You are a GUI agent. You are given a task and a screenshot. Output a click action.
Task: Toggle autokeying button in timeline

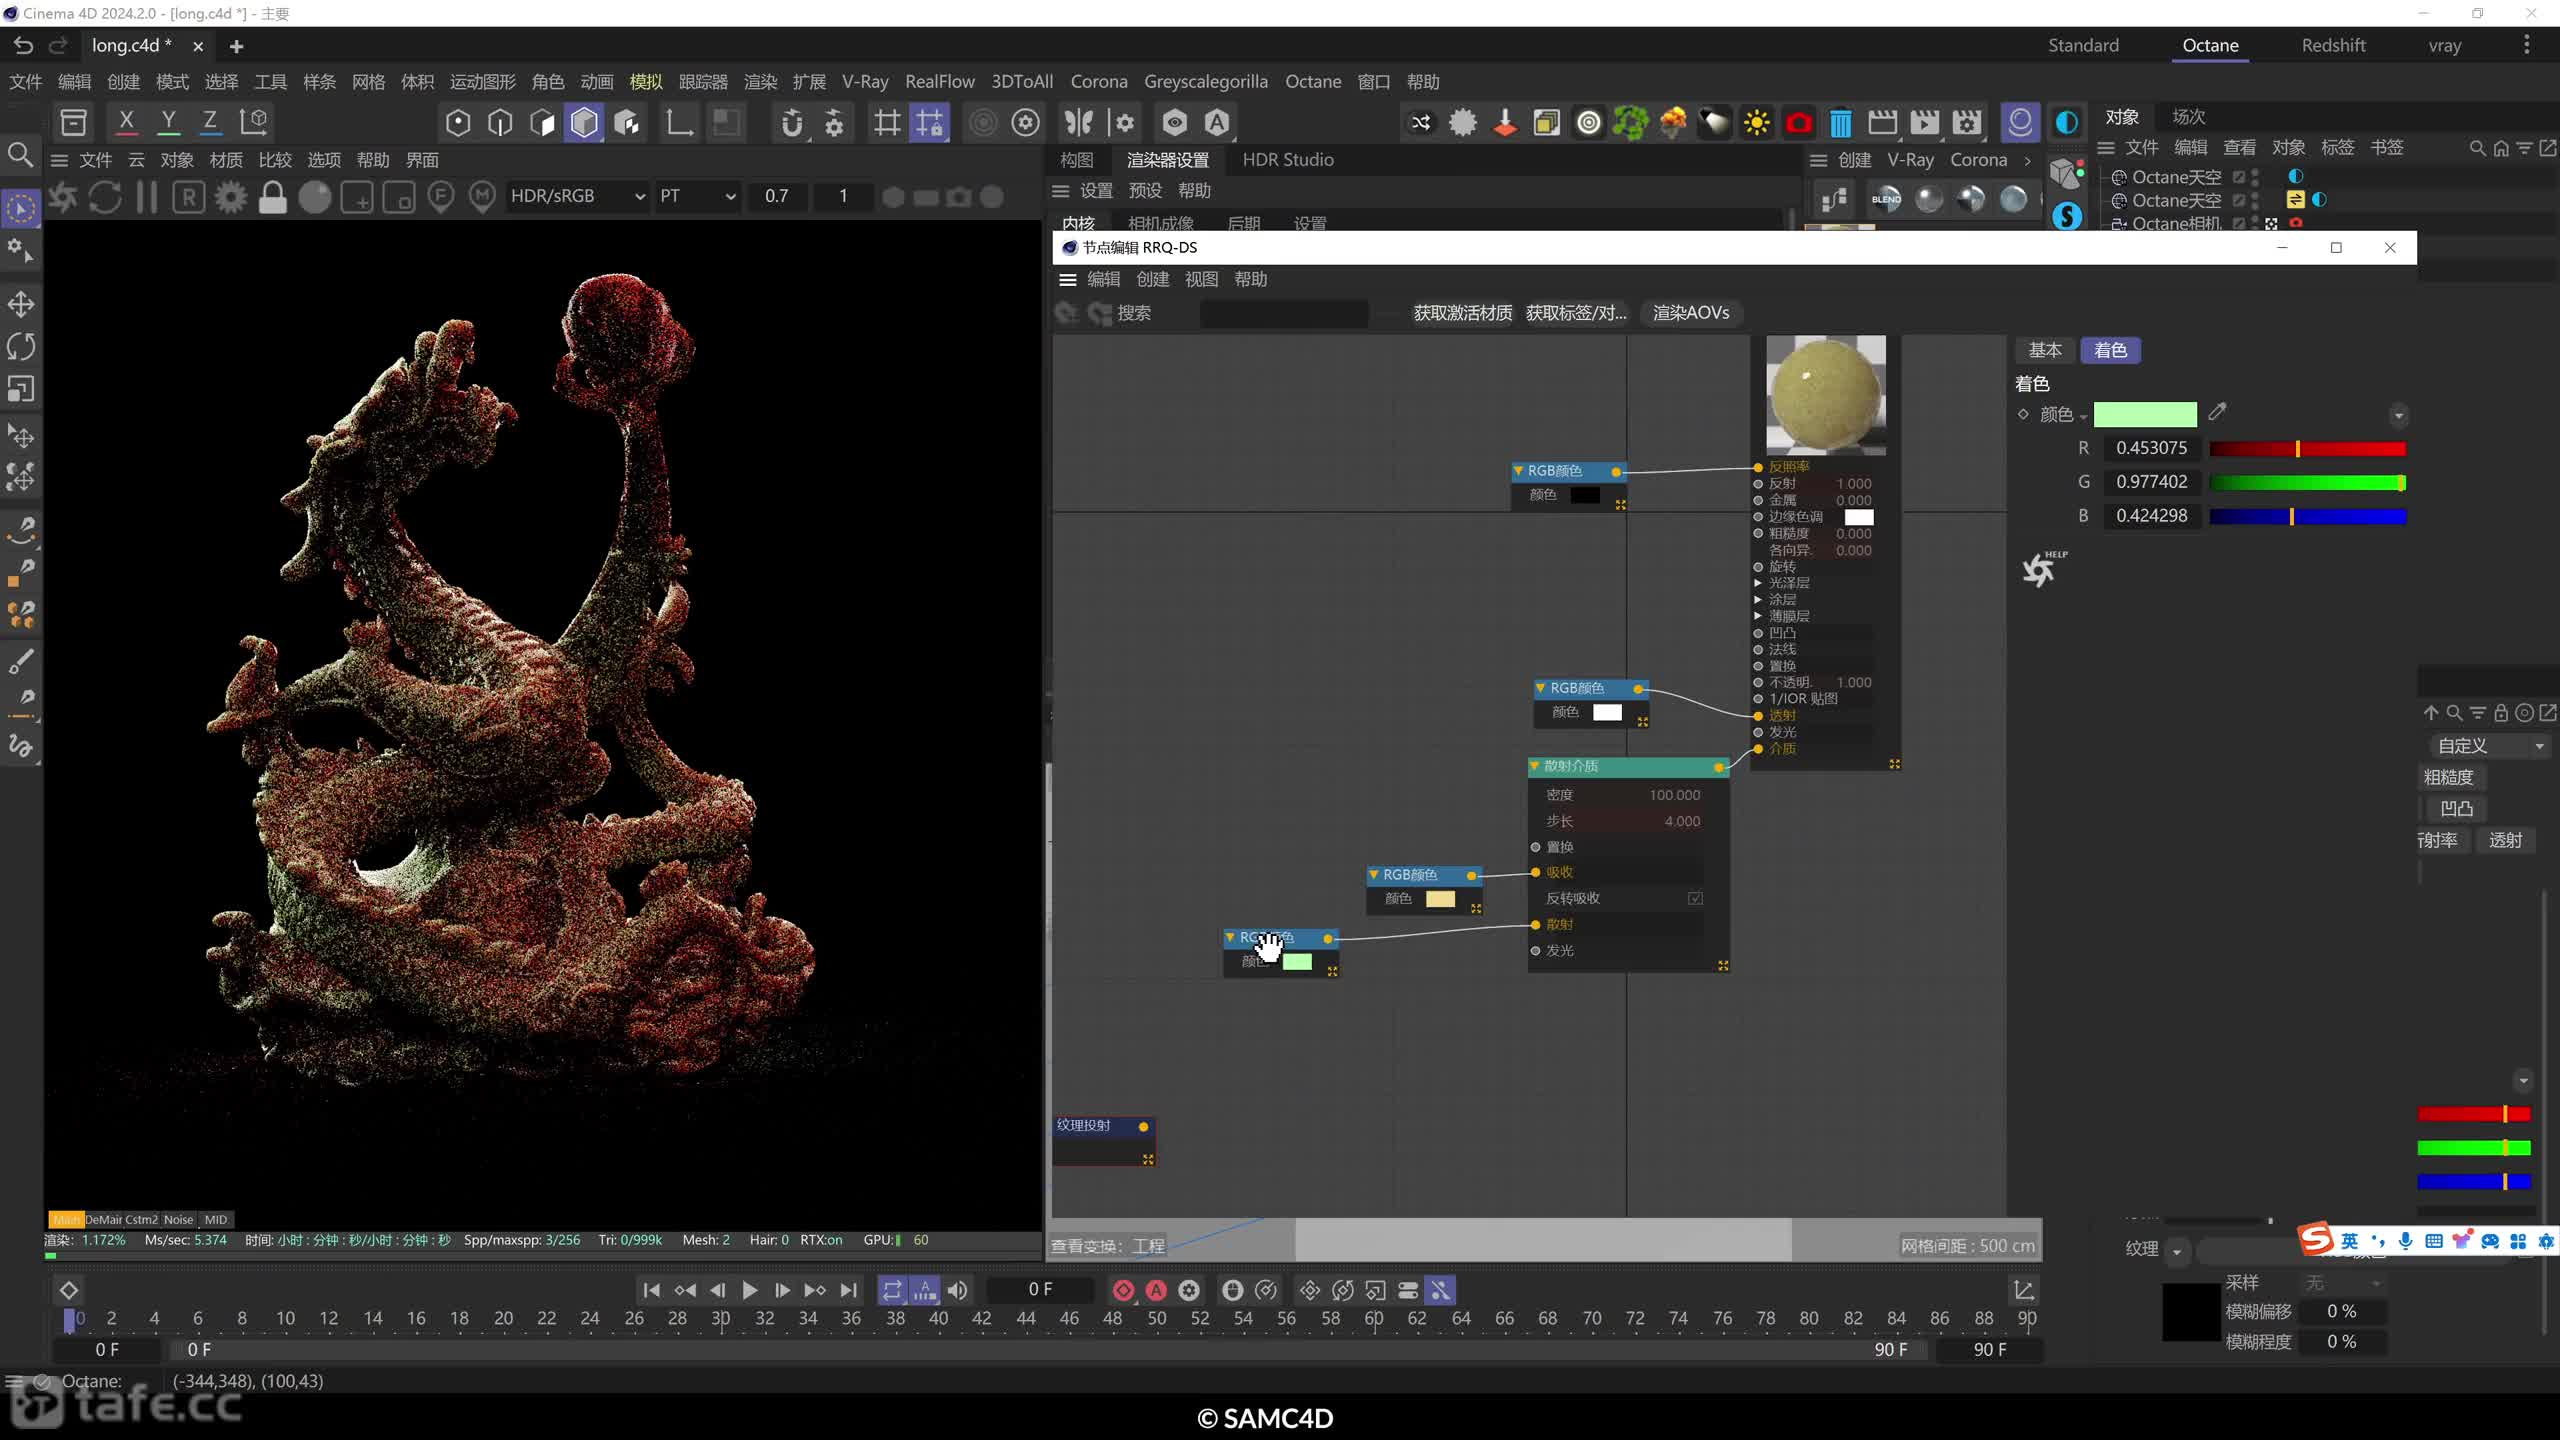1156,1290
